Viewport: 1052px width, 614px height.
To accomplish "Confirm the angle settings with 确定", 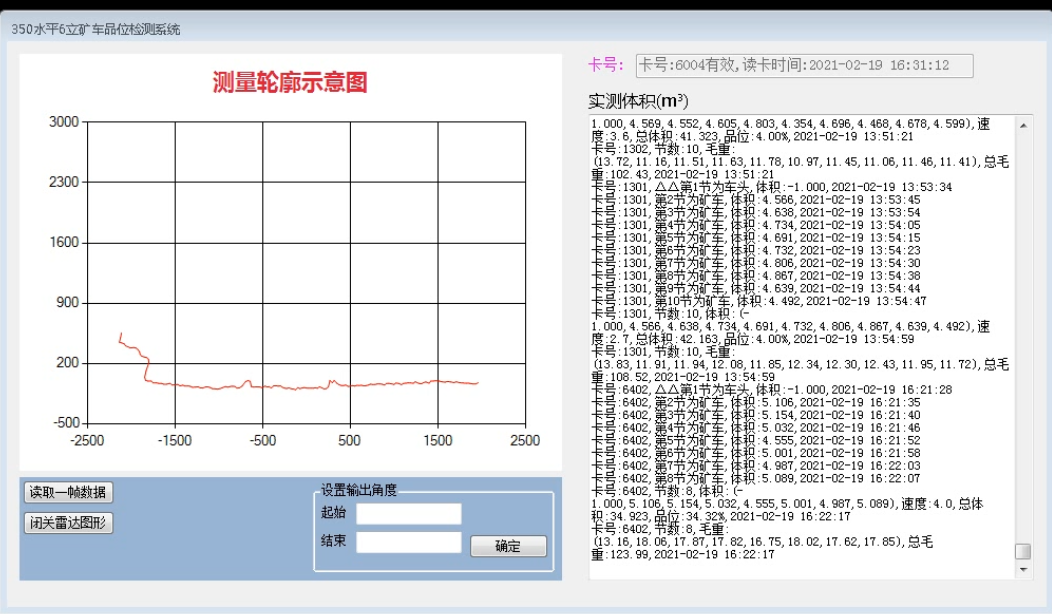I will click(x=508, y=546).
